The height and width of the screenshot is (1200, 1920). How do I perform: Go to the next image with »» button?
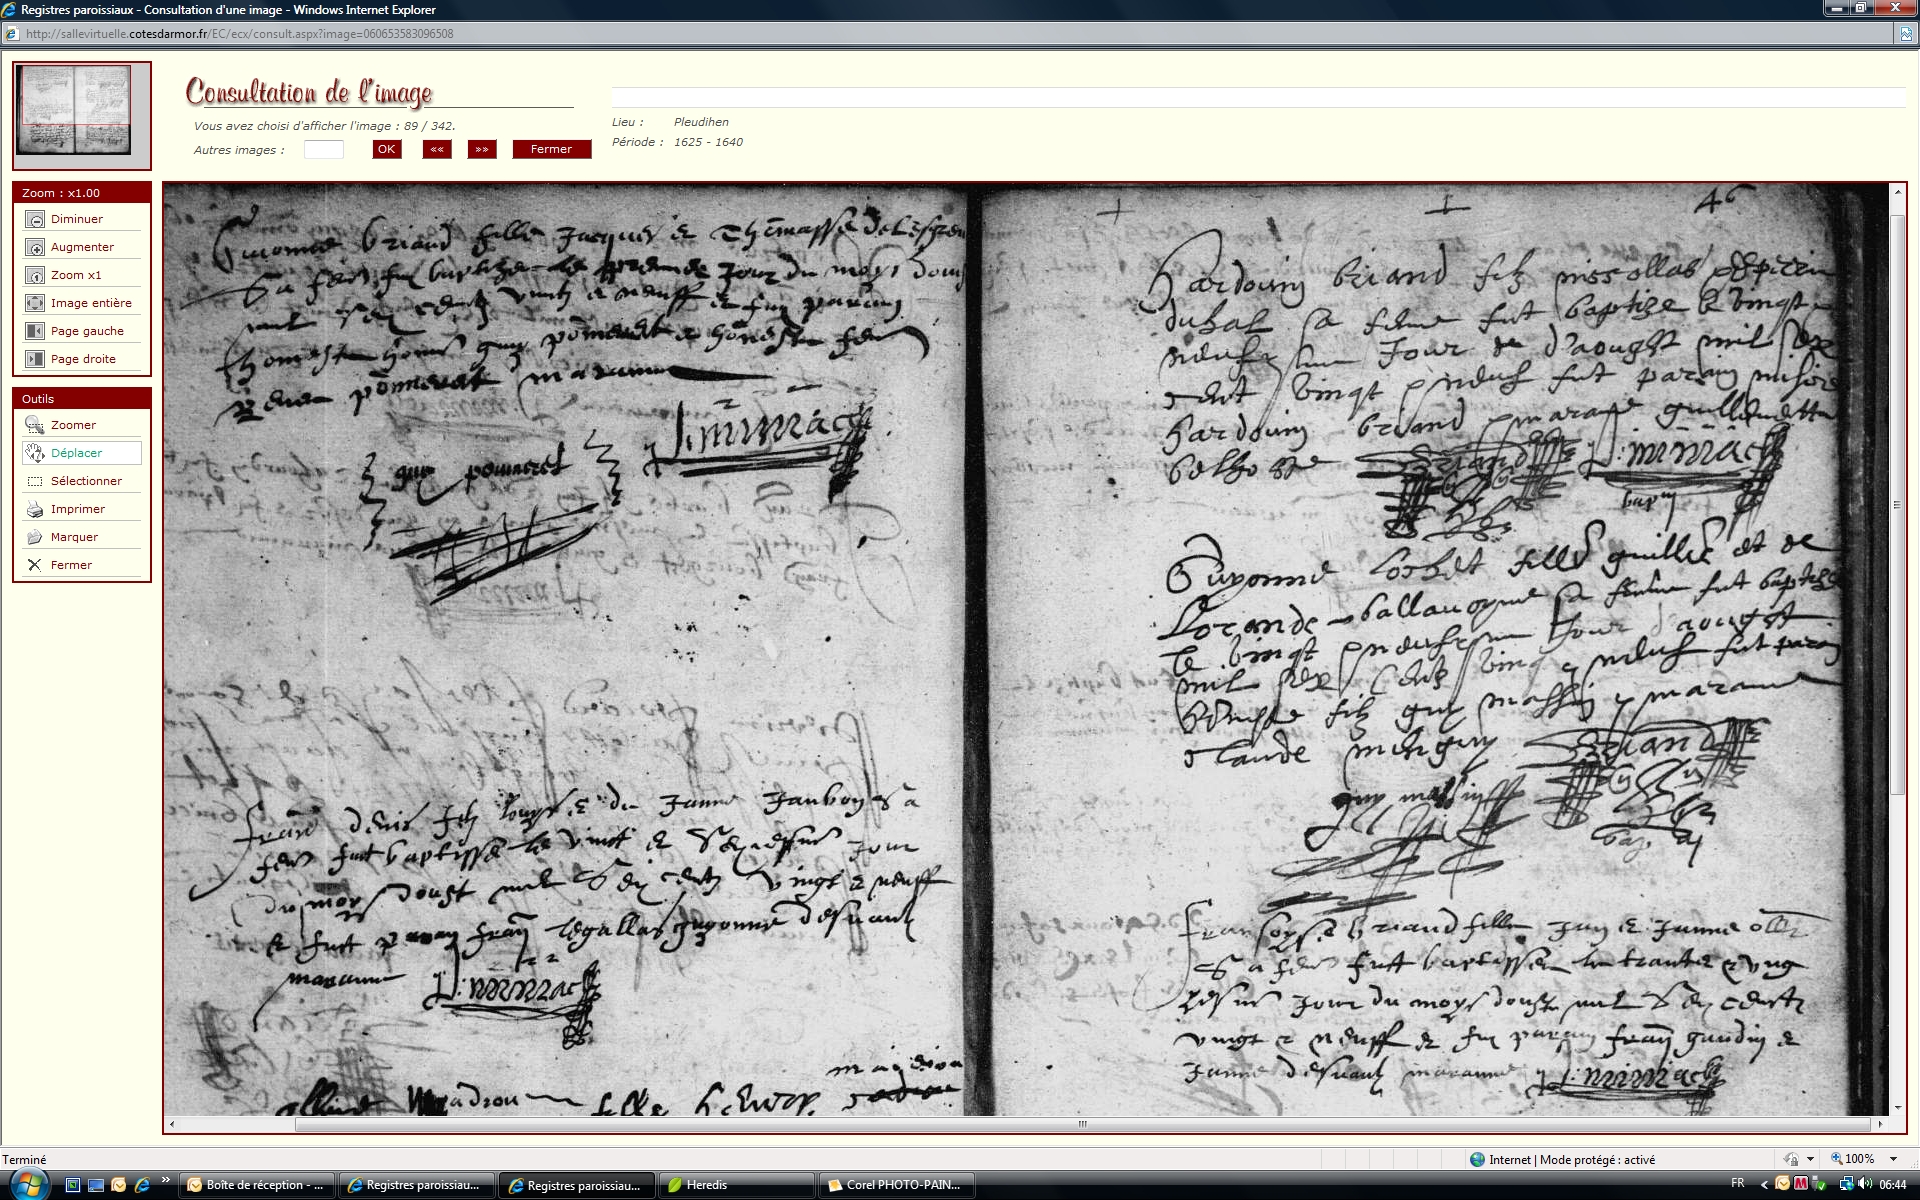(x=482, y=149)
